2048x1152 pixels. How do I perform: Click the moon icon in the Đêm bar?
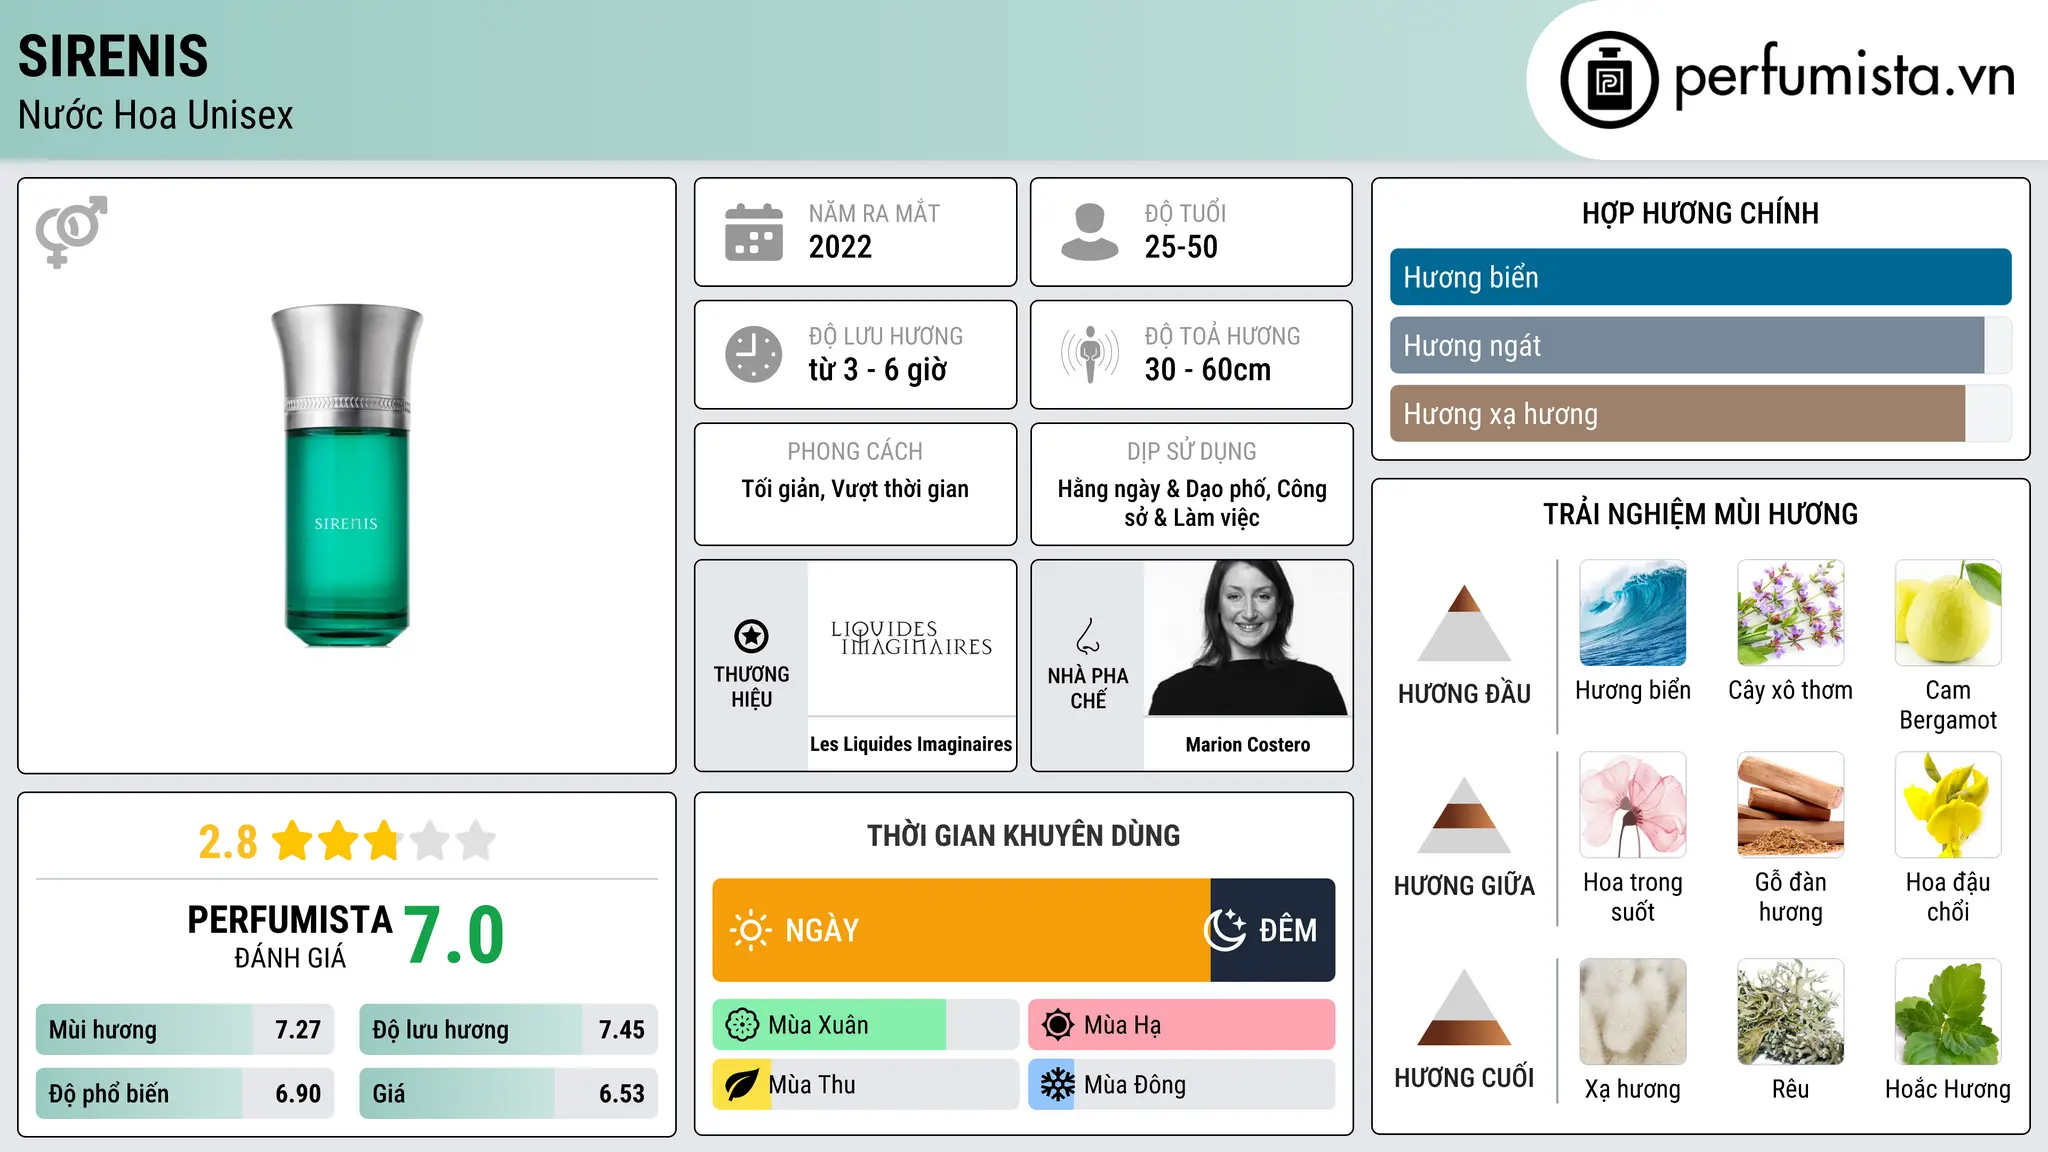pos(1225,930)
